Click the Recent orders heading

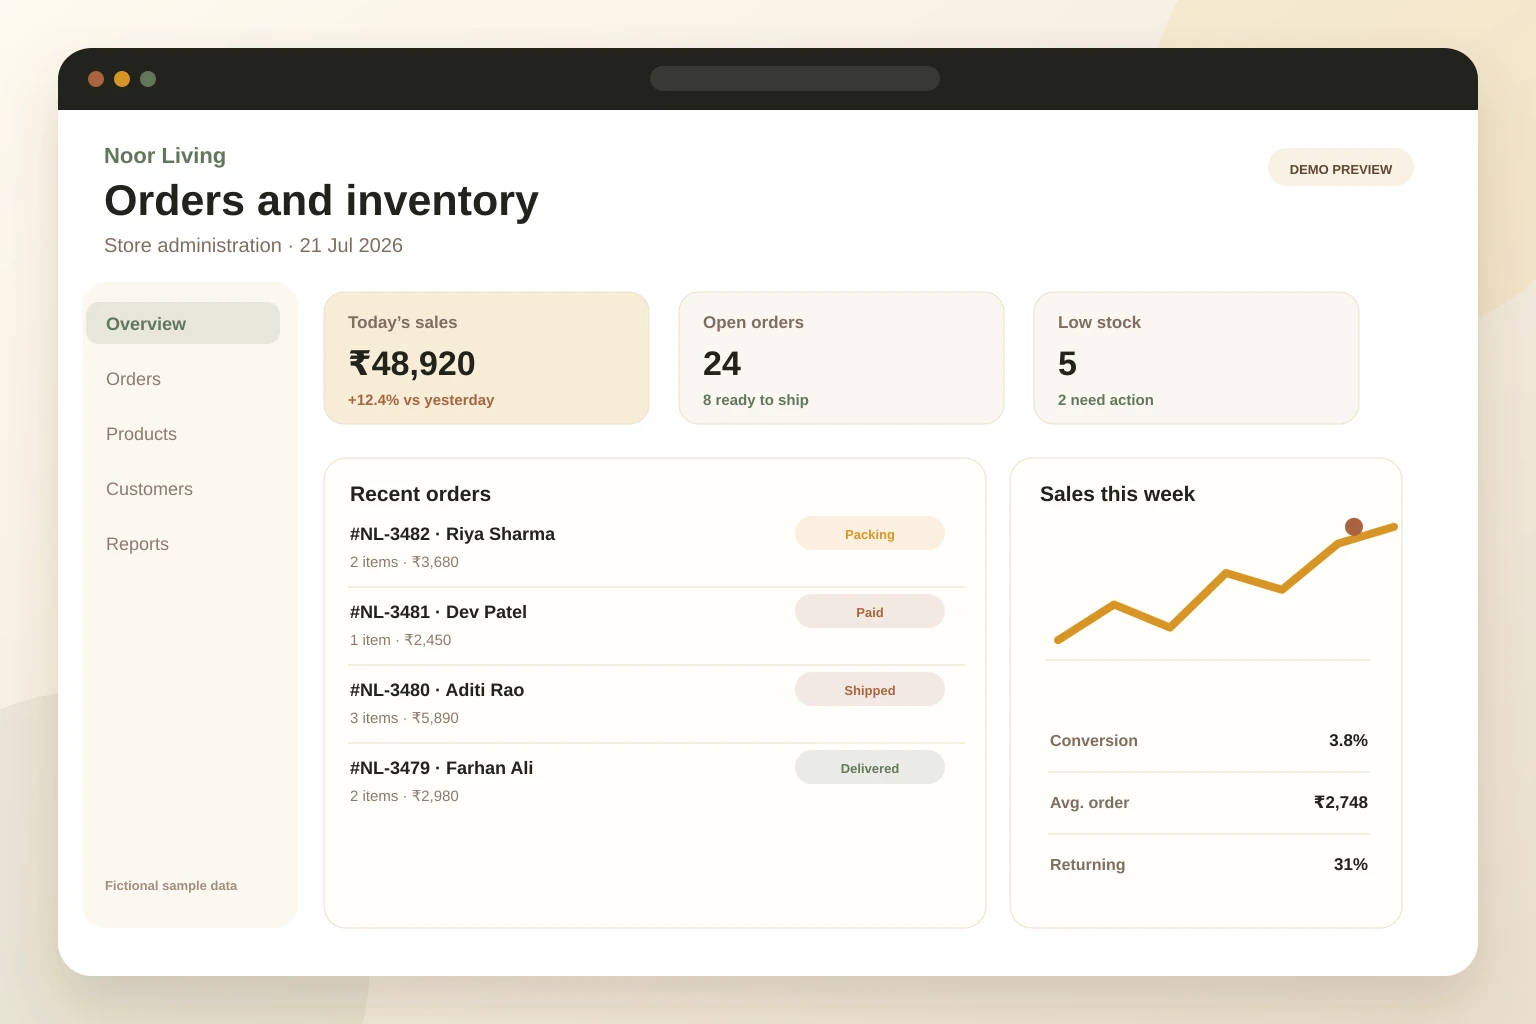coord(420,494)
